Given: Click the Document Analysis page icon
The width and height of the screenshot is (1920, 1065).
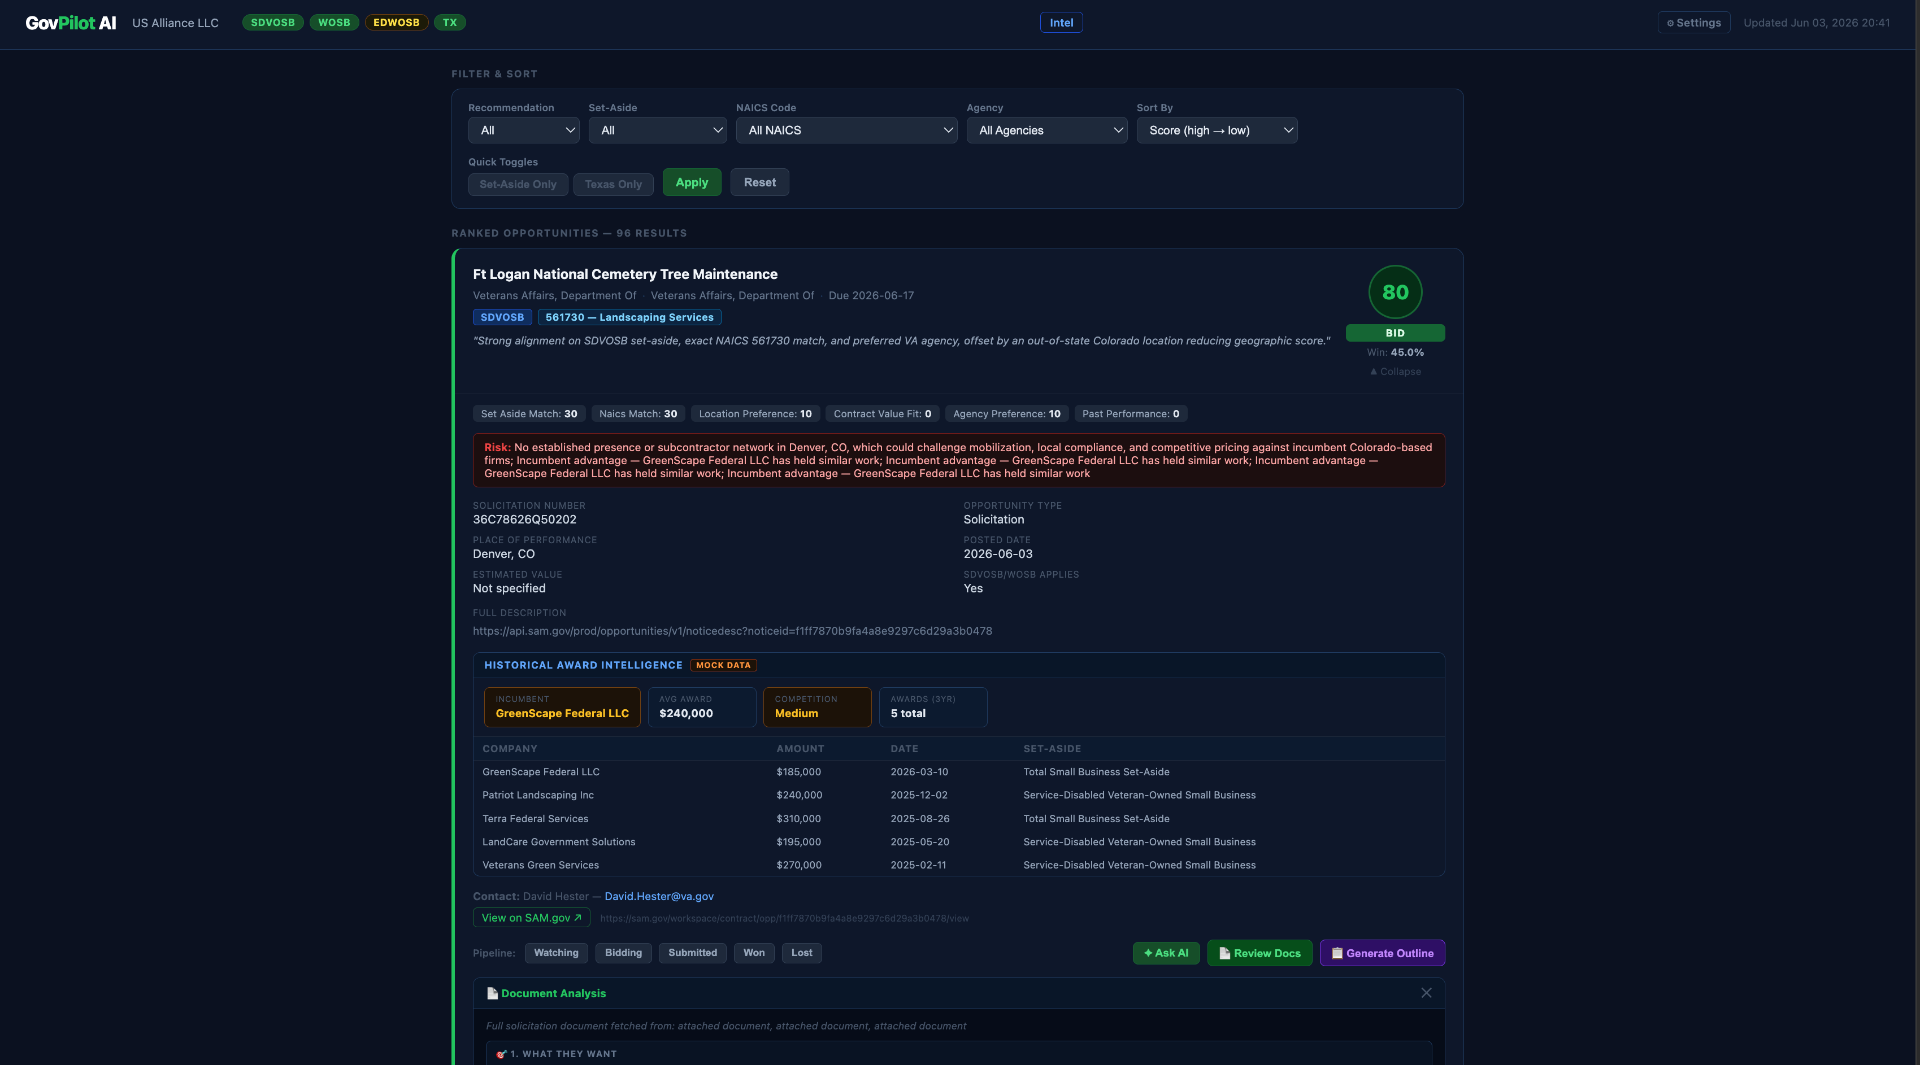Looking at the screenshot, I should click(x=492, y=993).
